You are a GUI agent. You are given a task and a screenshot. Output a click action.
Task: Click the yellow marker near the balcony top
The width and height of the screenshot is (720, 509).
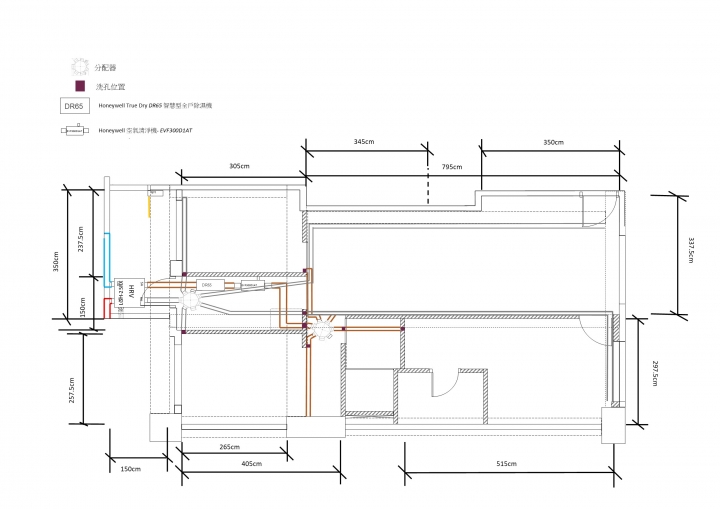(148, 206)
